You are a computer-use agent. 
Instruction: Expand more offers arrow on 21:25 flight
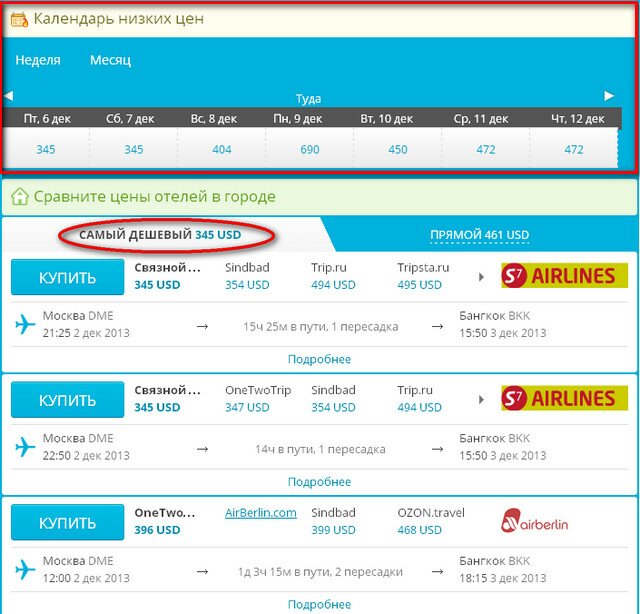(x=481, y=277)
